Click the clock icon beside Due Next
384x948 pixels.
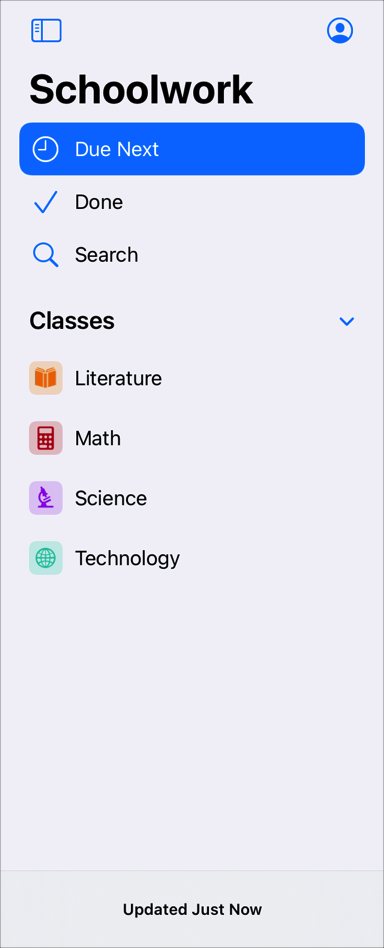45,149
